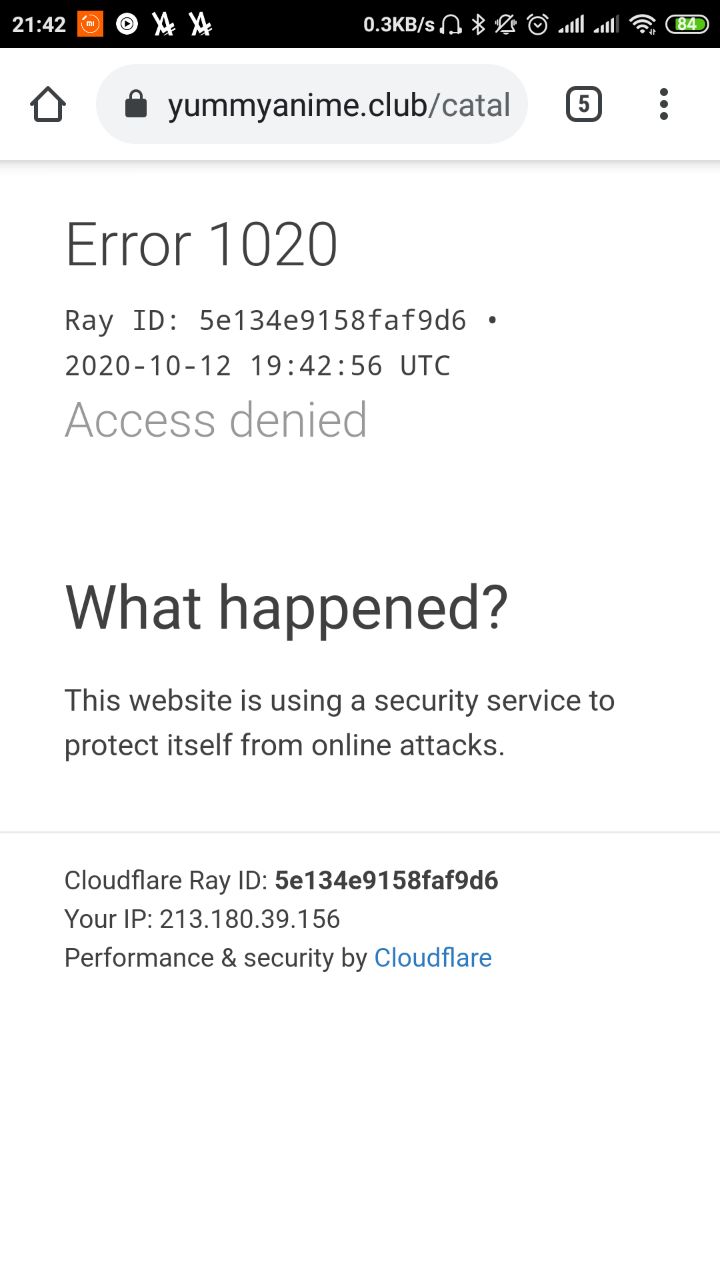Image resolution: width=720 pixels, height=1280 pixels.
Task: Click the Error 1020 heading
Action: point(201,245)
